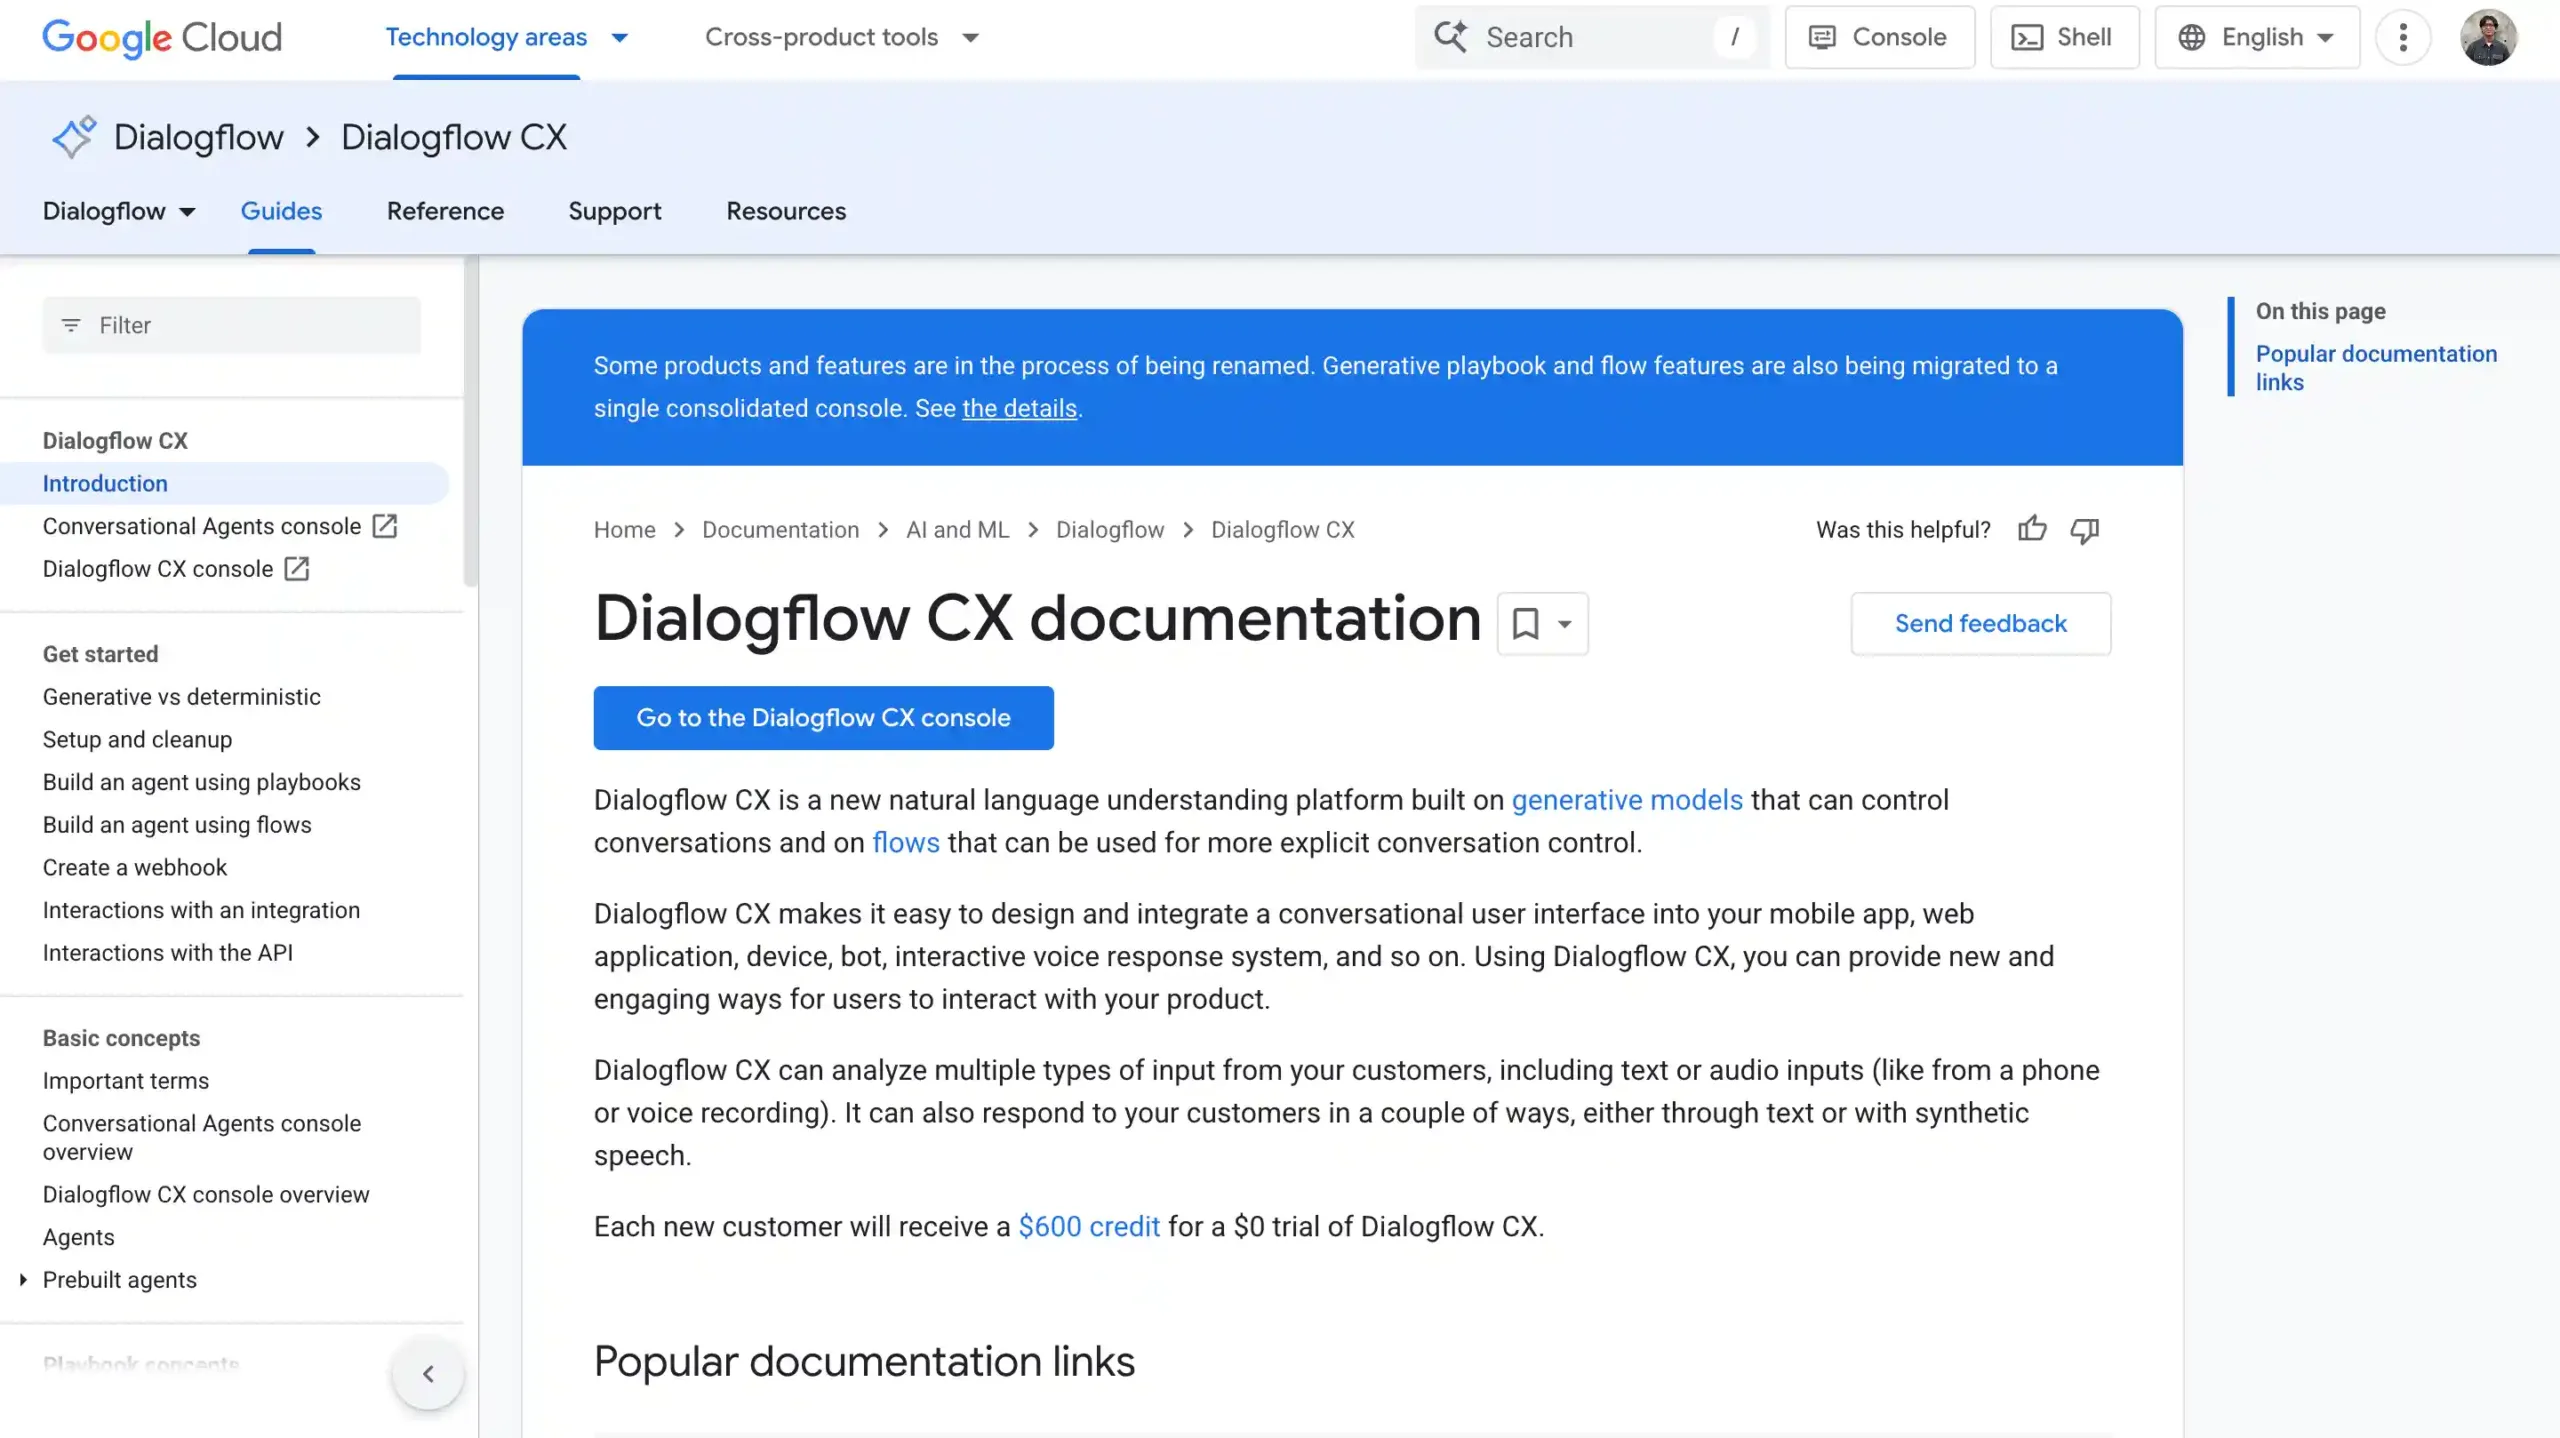Open the Google Cloud Console

[1877, 37]
